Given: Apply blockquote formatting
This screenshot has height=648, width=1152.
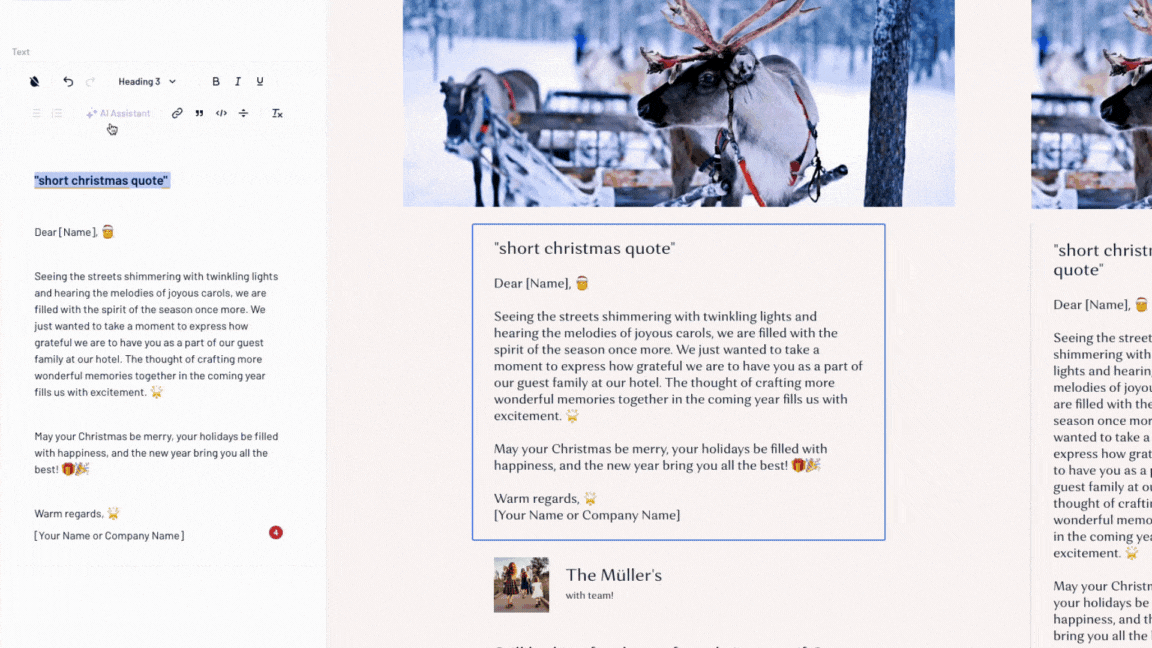Looking at the screenshot, I should [199, 113].
